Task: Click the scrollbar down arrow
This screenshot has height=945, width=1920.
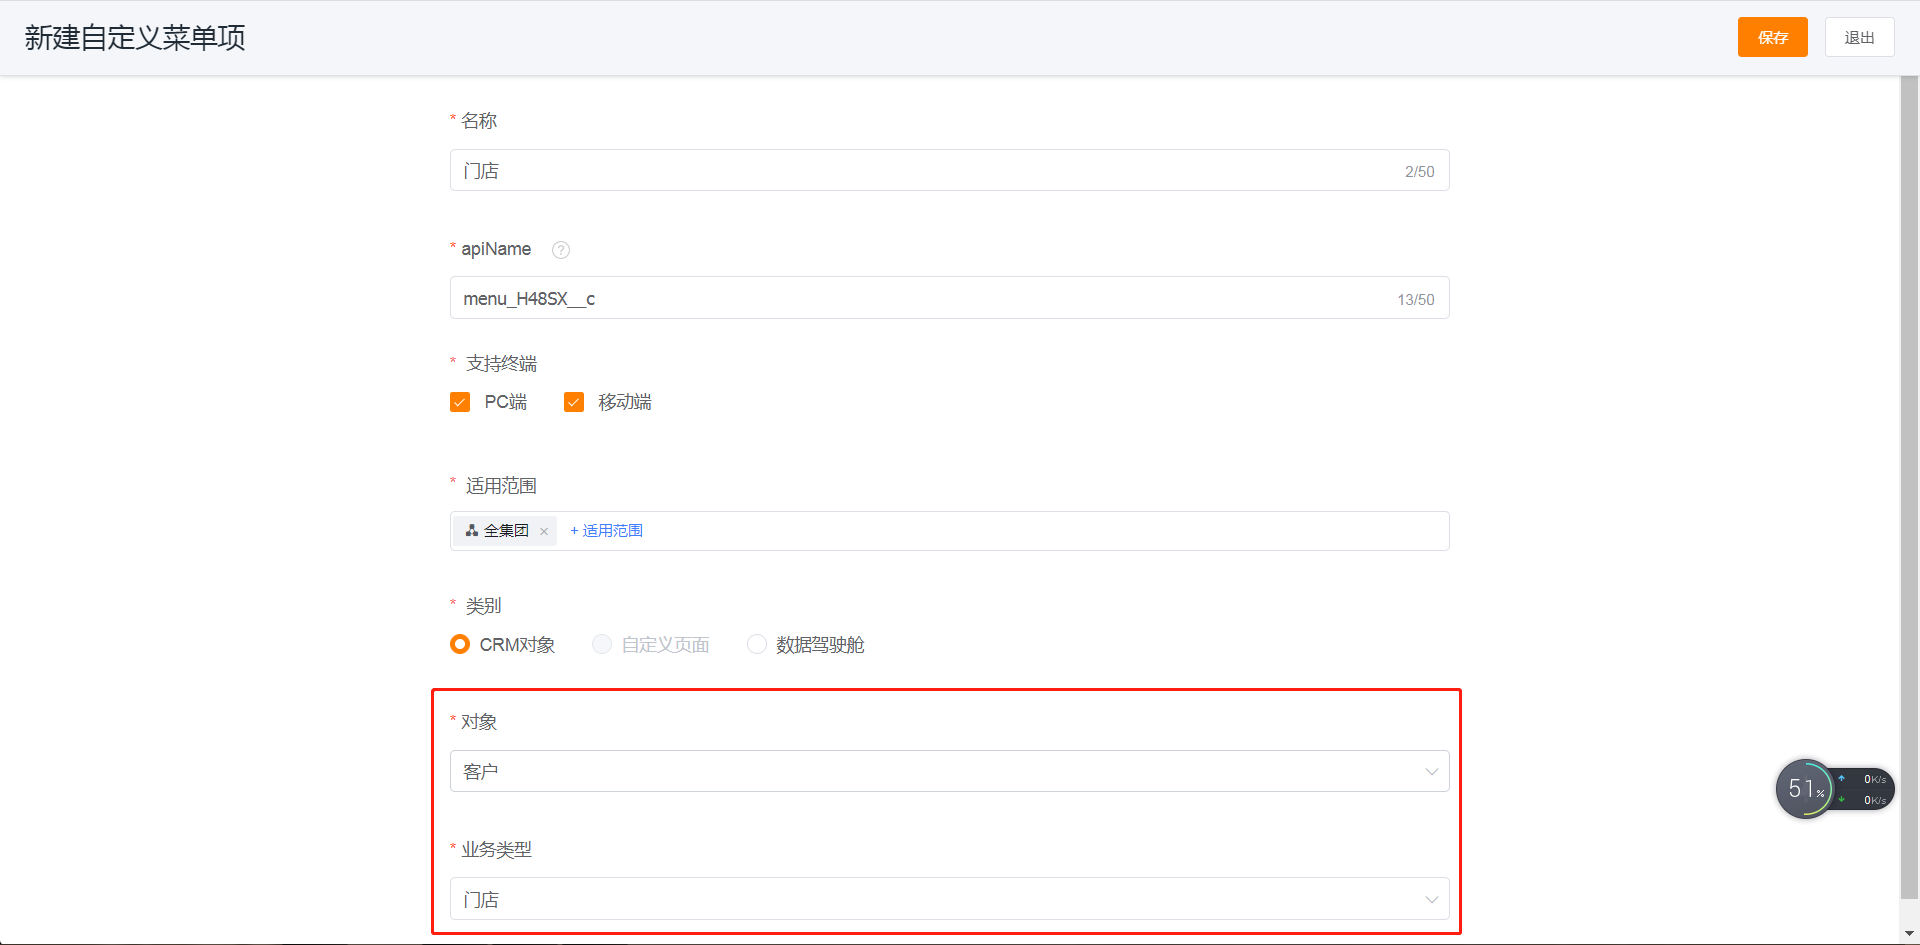Action: click(1909, 934)
